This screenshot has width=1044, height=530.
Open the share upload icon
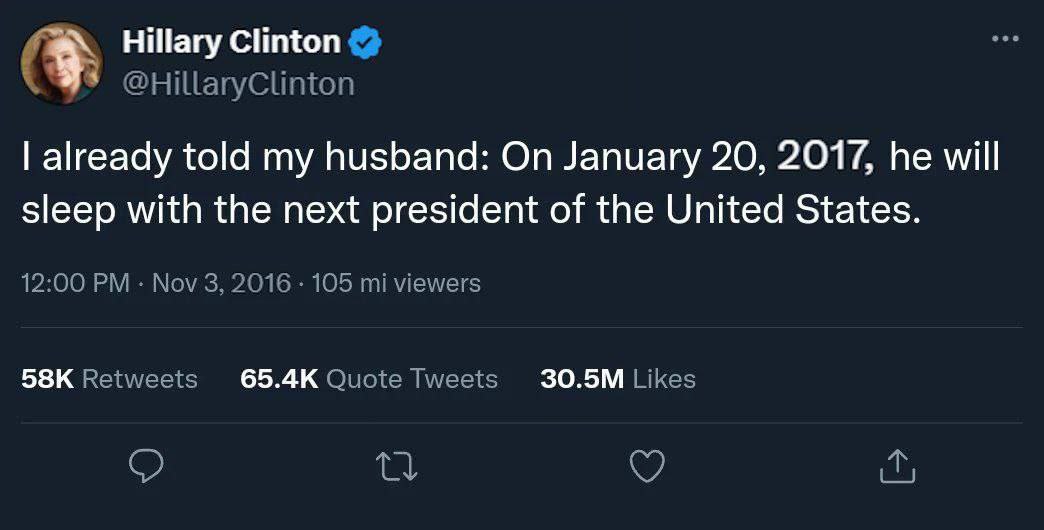coord(897,465)
